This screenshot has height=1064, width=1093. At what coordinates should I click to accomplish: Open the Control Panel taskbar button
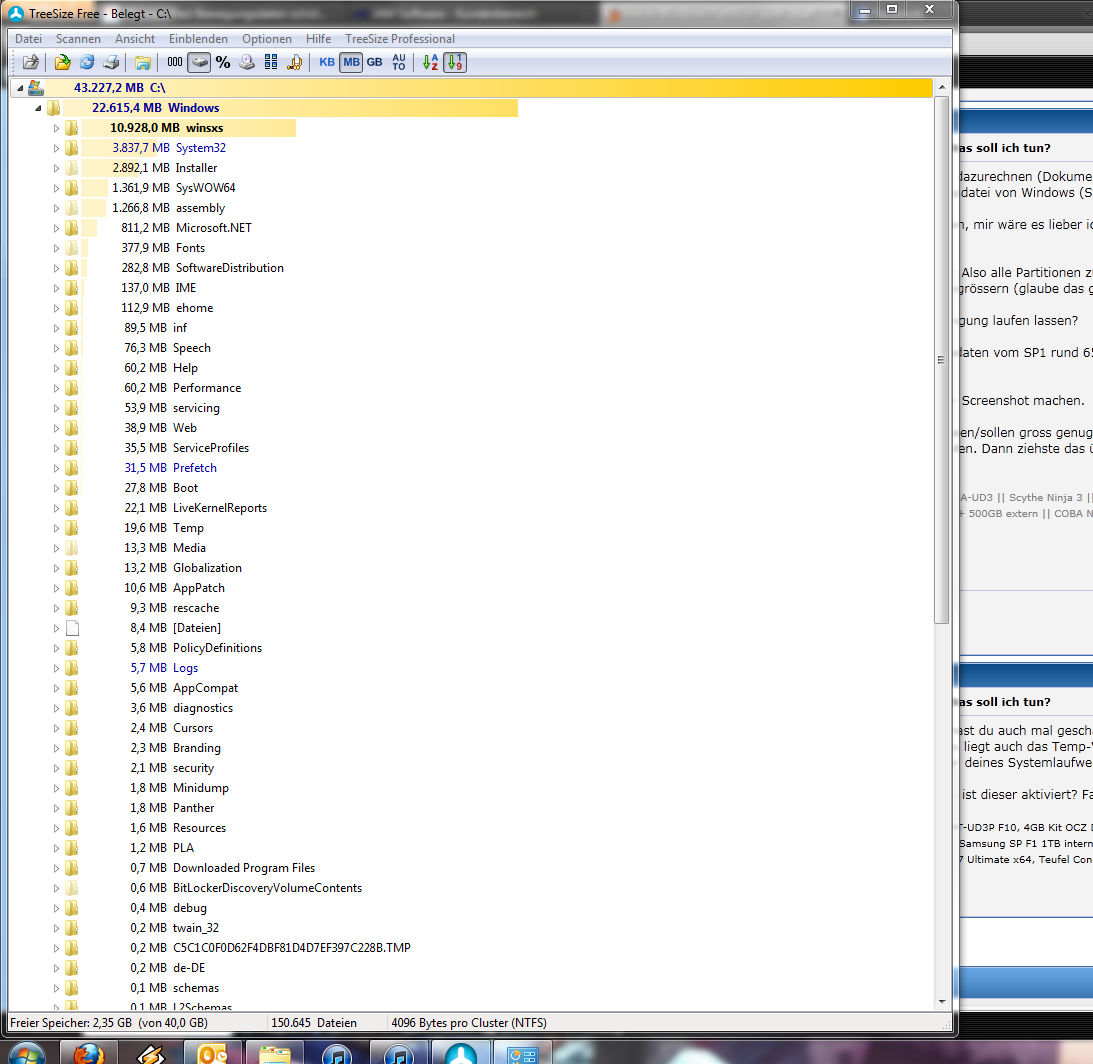(x=523, y=1053)
